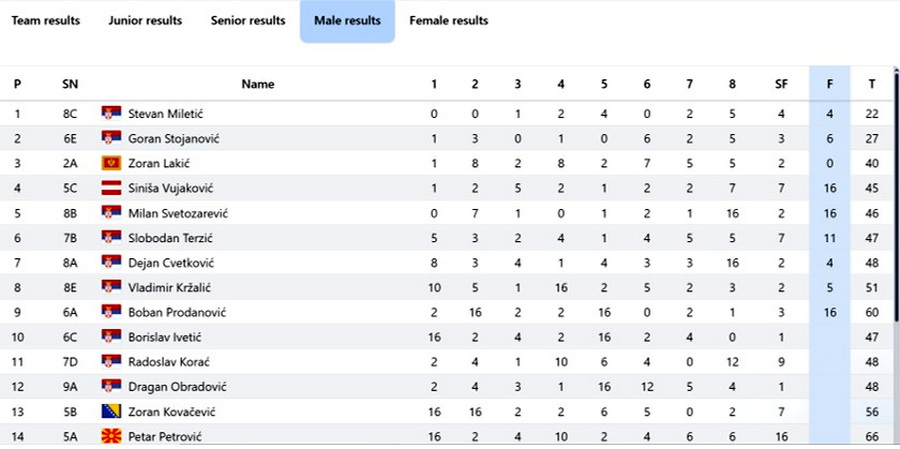900x449 pixels.
Task: Click the T total column header
Action: (872, 84)
